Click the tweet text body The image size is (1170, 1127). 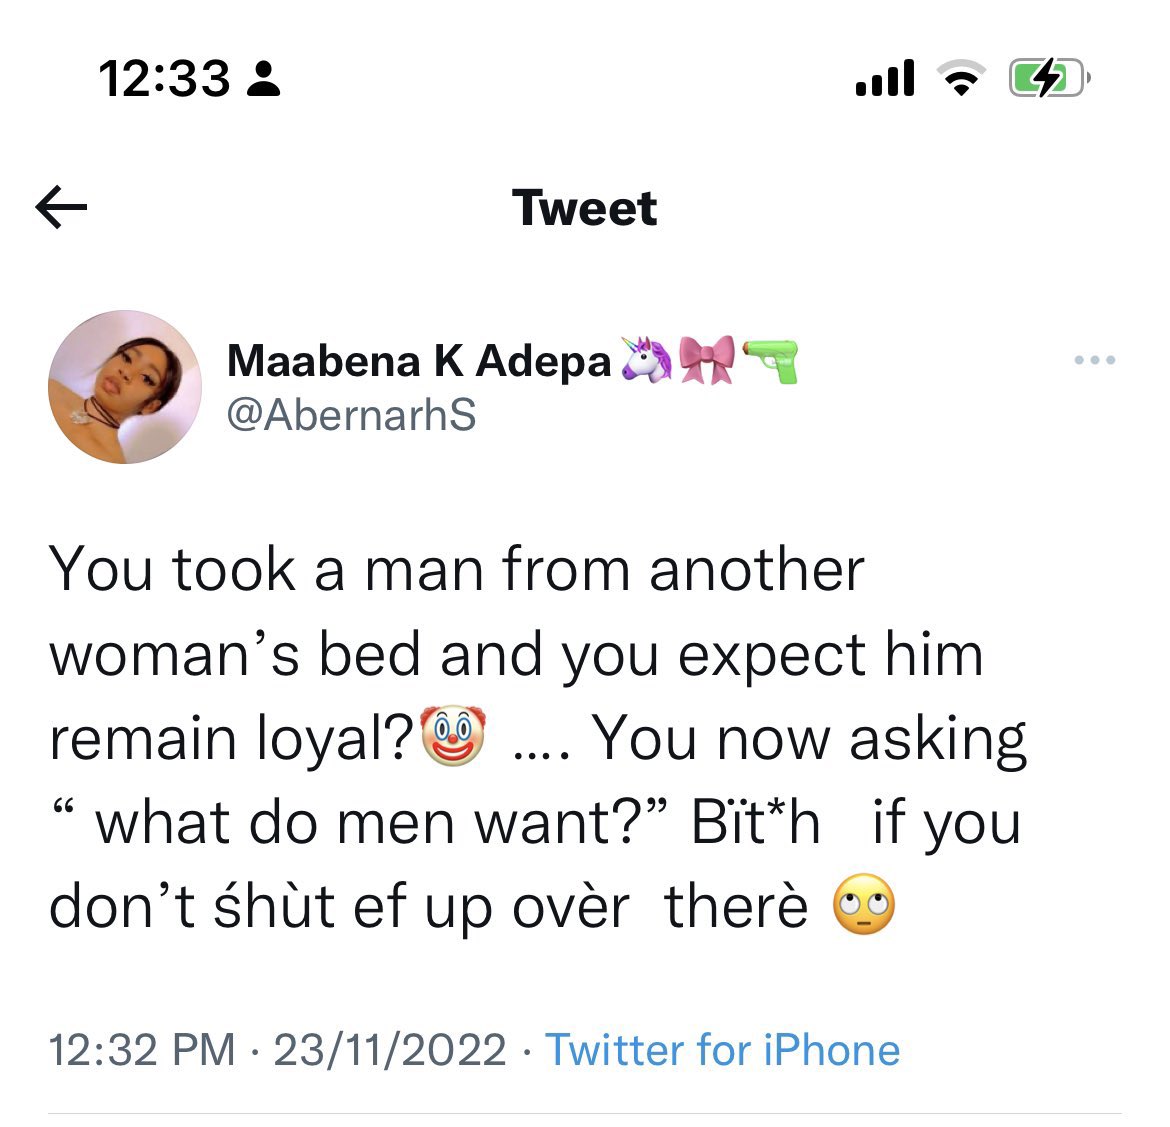tap(537, 737)
